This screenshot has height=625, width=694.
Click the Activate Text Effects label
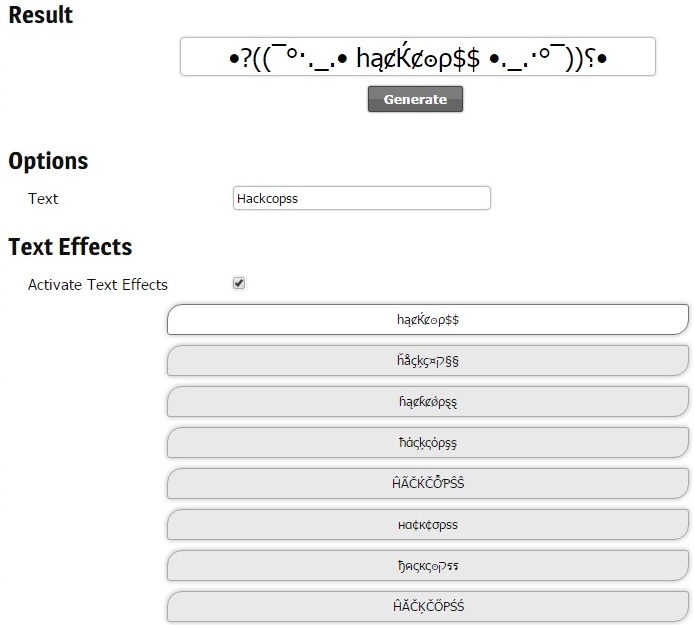[98, 285]
